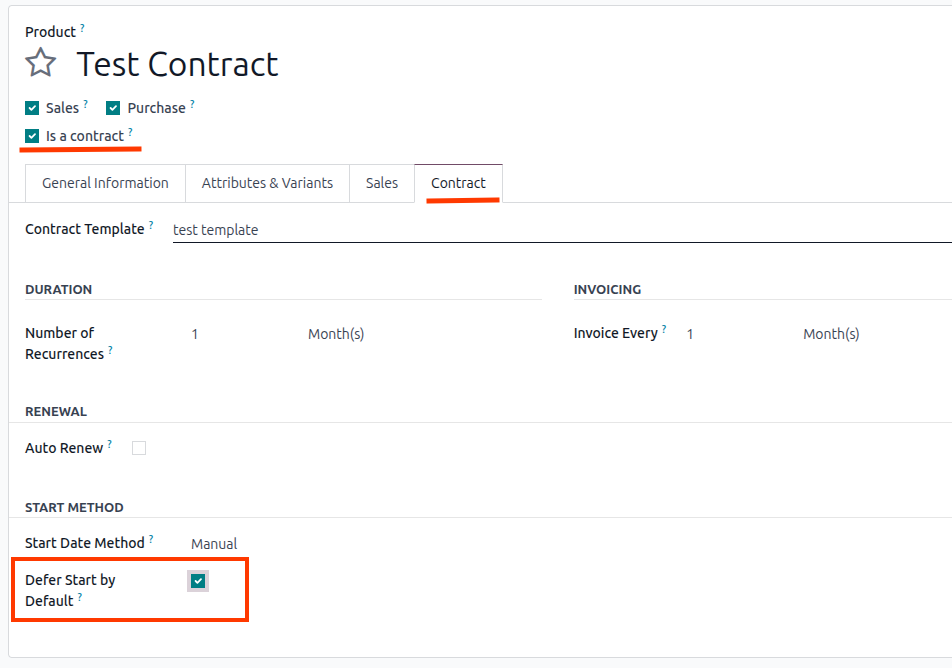Show help tooltip for Start Date Method
952x668 pixels.
coord(151,539)
